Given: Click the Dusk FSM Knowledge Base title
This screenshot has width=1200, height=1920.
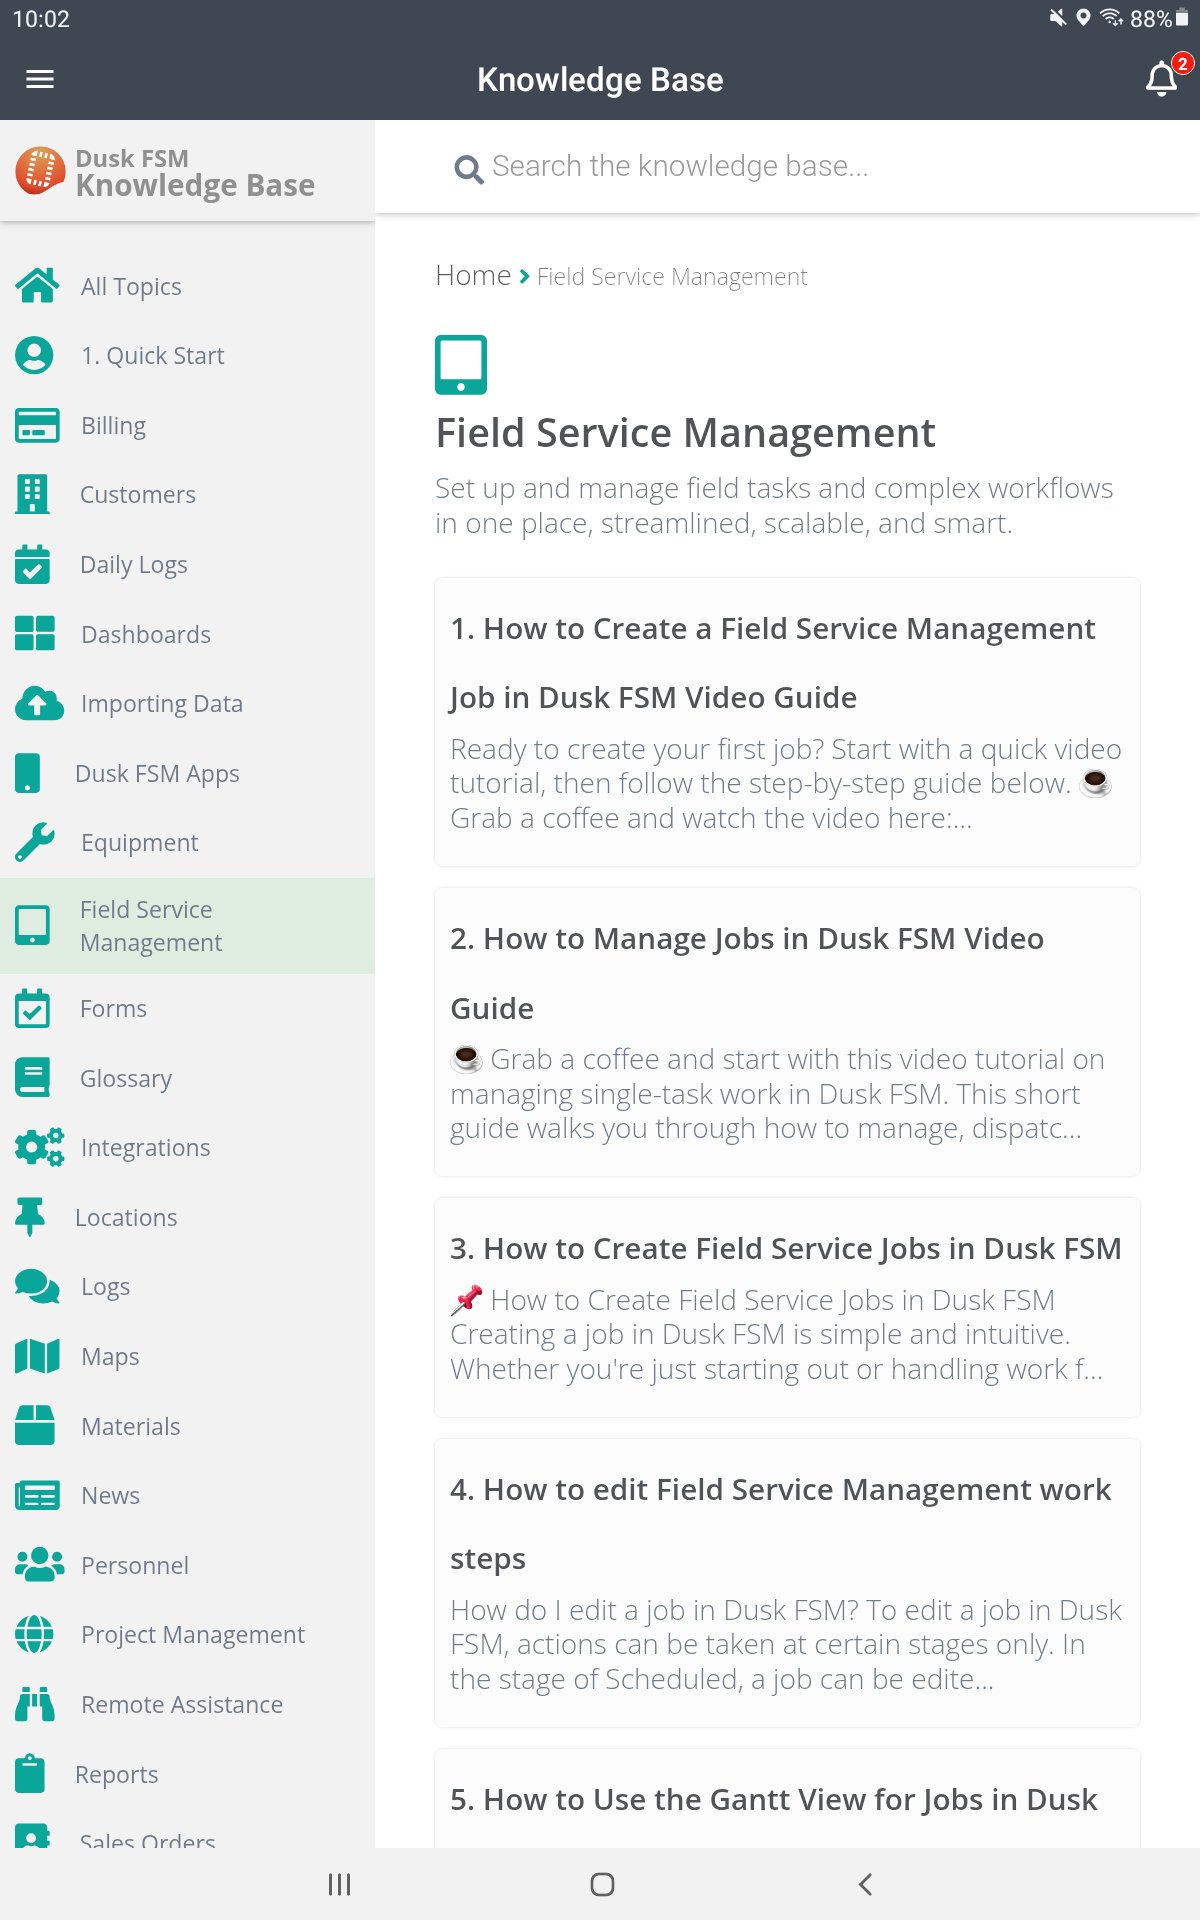Looking at the screenshot, I should pos(195,172).
